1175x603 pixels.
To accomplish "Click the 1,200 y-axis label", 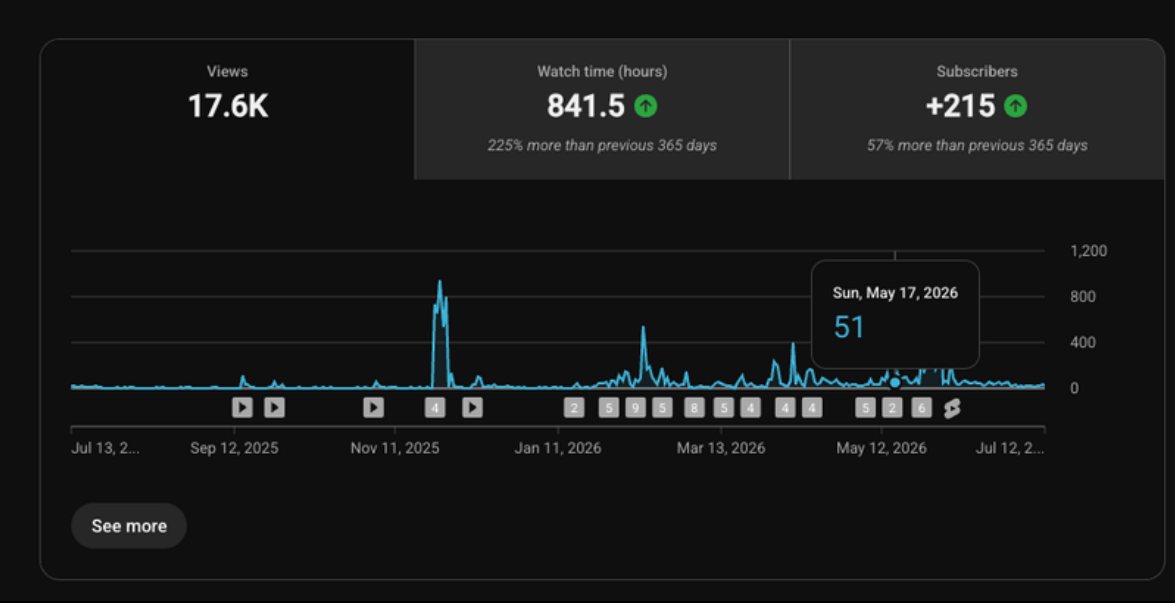I will click(x=1089, y=251).
